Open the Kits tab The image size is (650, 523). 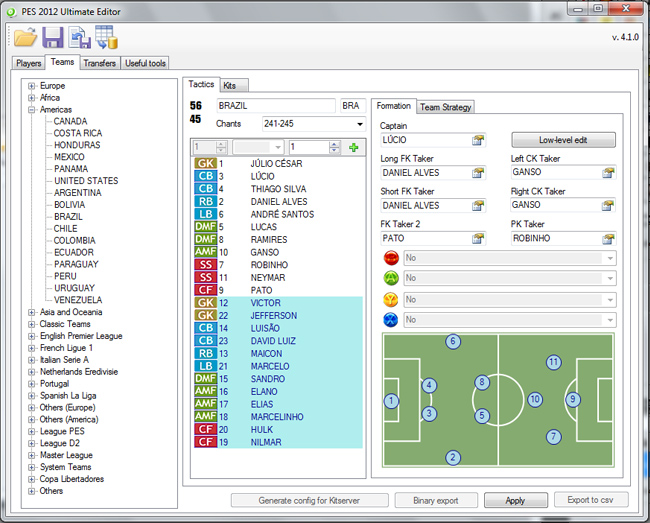tap(234, 85)
